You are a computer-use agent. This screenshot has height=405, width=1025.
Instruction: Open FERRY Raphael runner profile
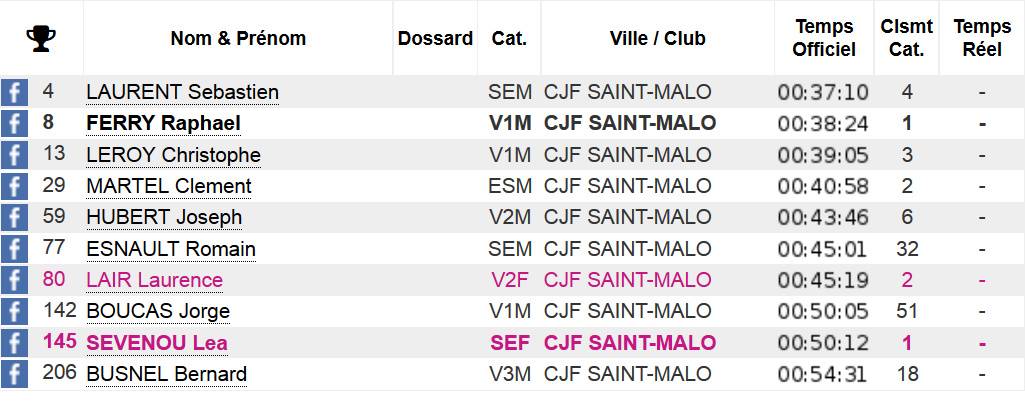[163, 123]
